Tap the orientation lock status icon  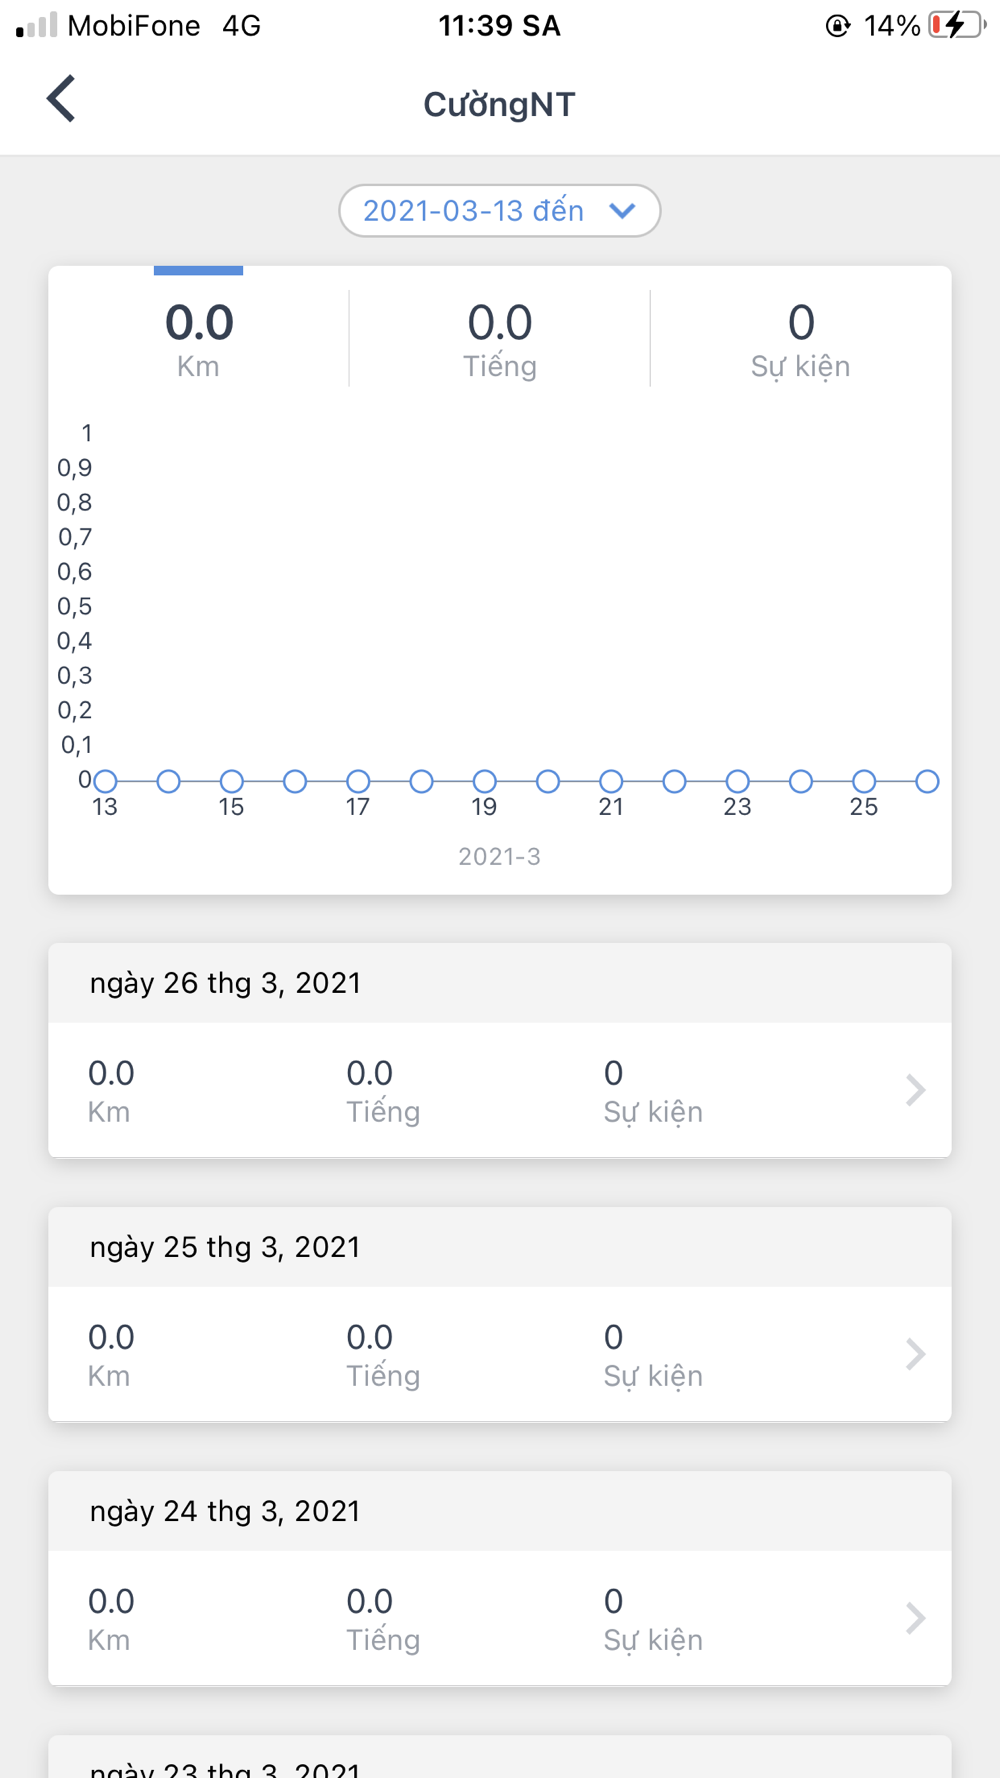(838, 26)
